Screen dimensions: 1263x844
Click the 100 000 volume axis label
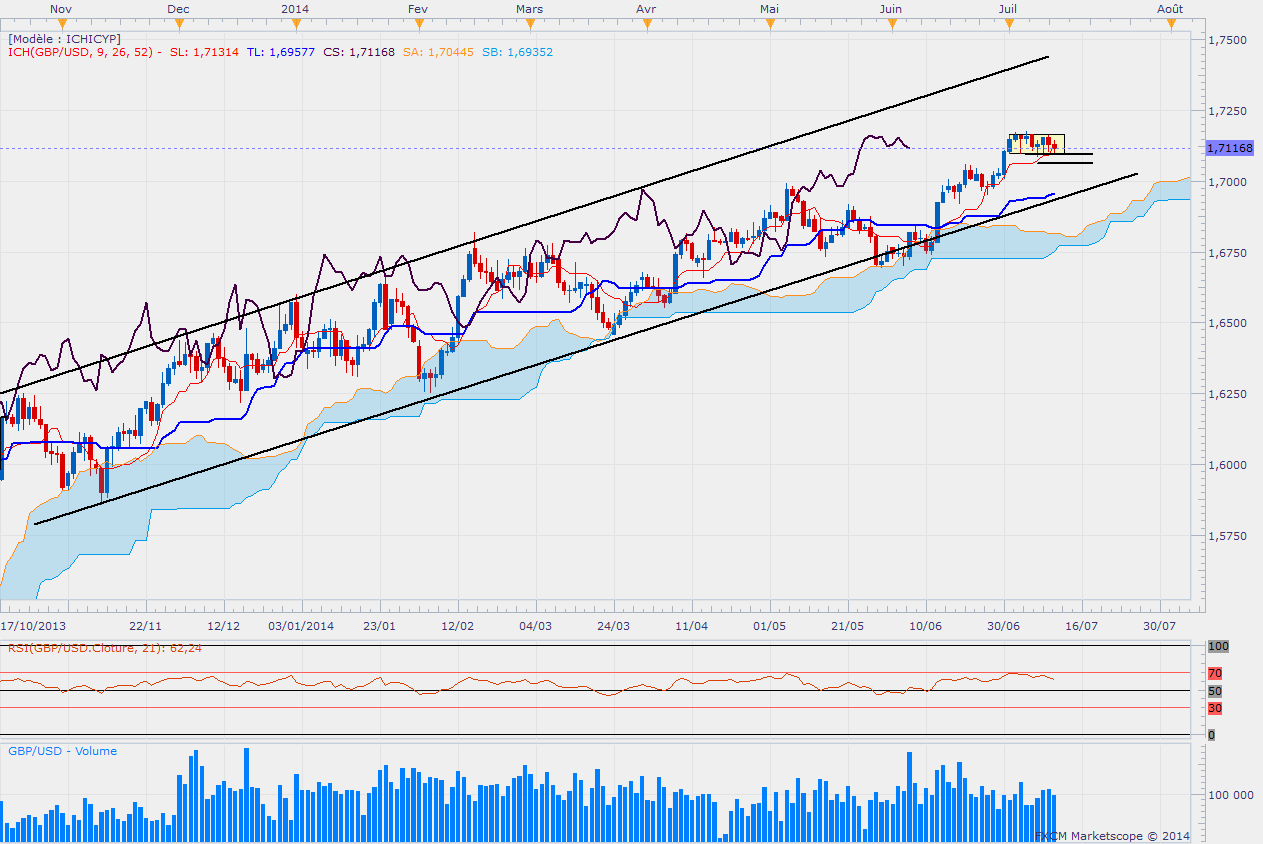(1232, 796)
